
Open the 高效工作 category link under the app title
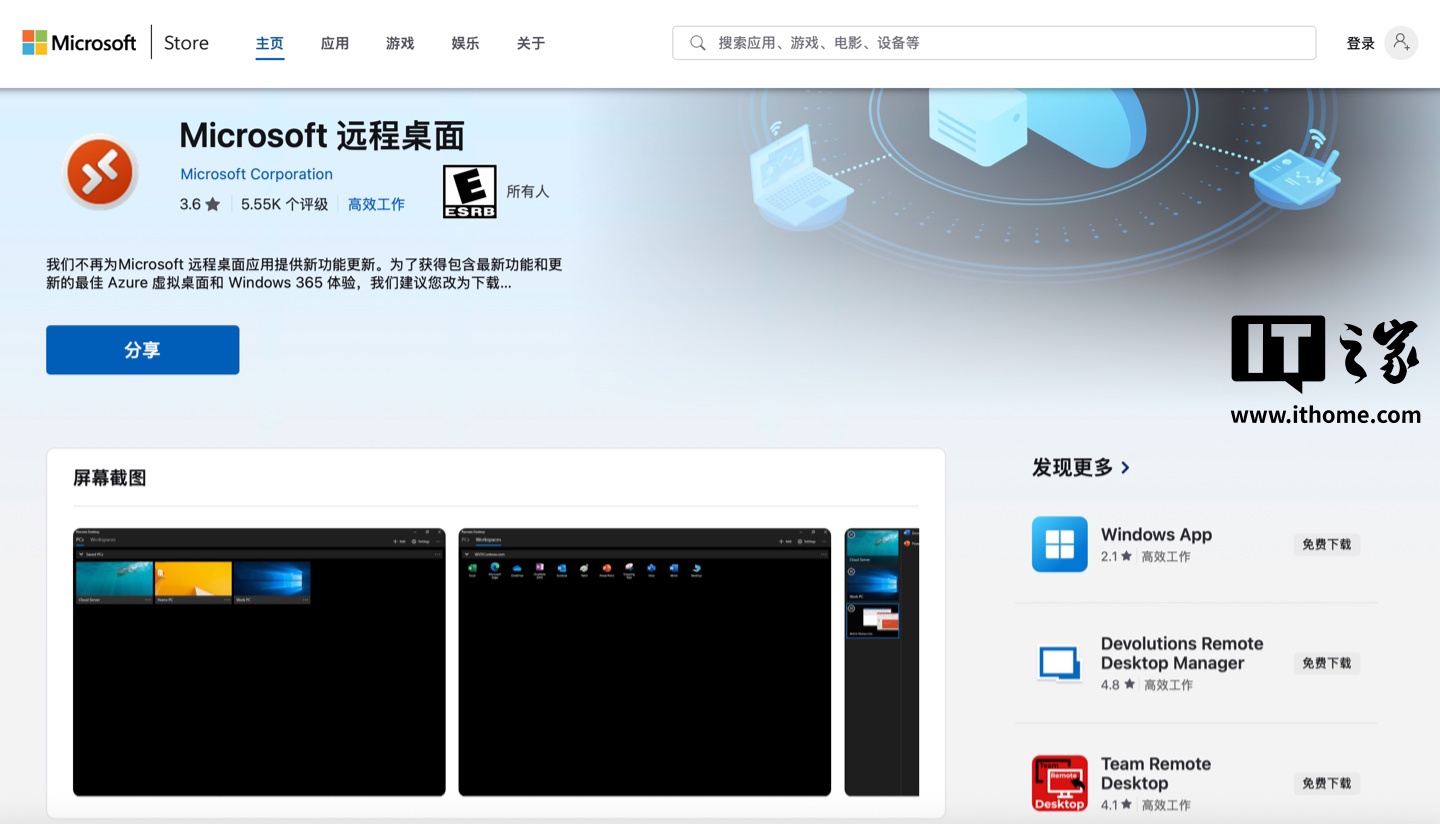[x=376, y=204]
